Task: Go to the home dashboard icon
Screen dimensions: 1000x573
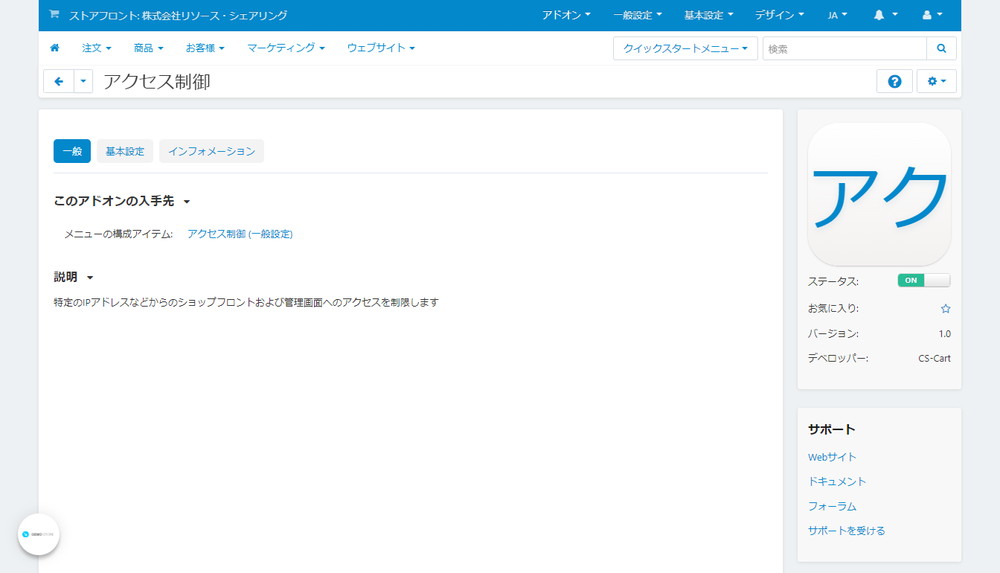Action: coord(55,48)
